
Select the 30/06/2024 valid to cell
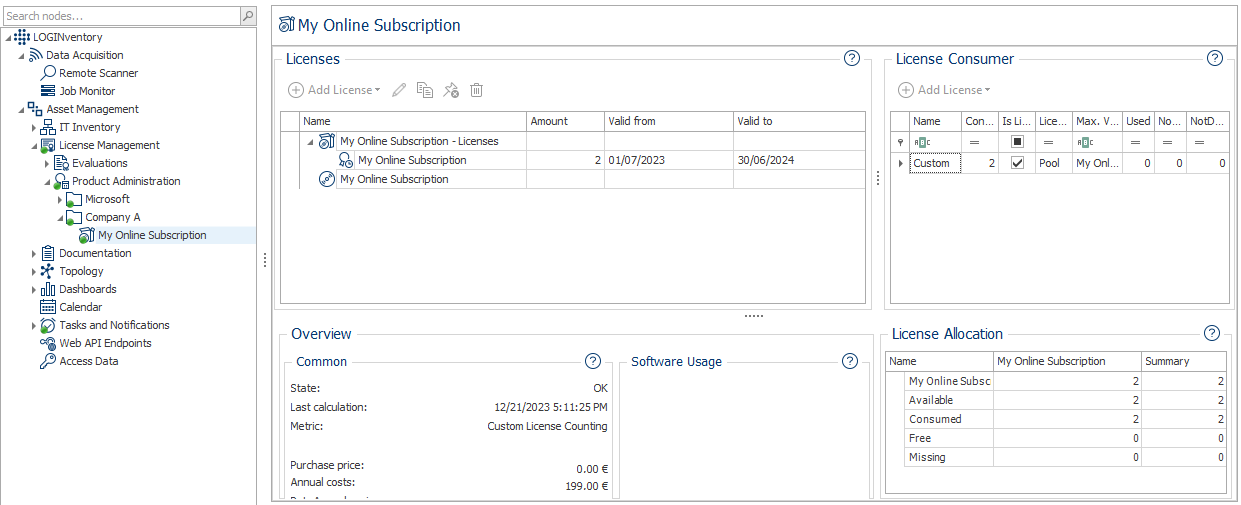[x=799, y=160]
